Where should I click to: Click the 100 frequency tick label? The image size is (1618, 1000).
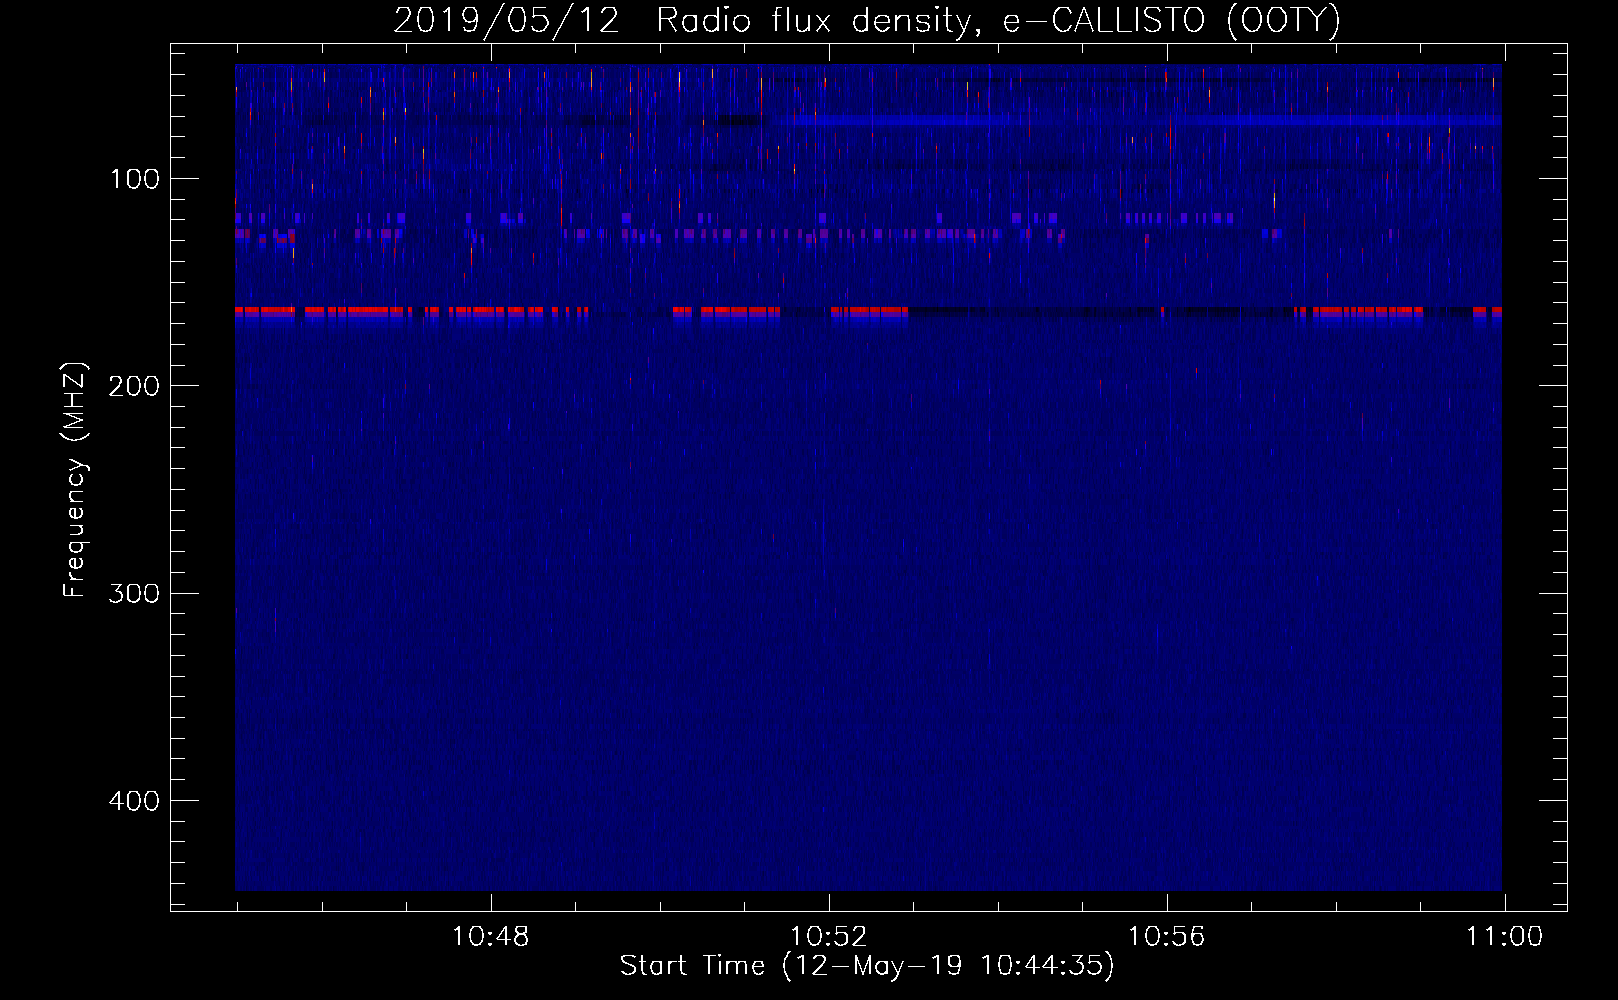(135, 179)
